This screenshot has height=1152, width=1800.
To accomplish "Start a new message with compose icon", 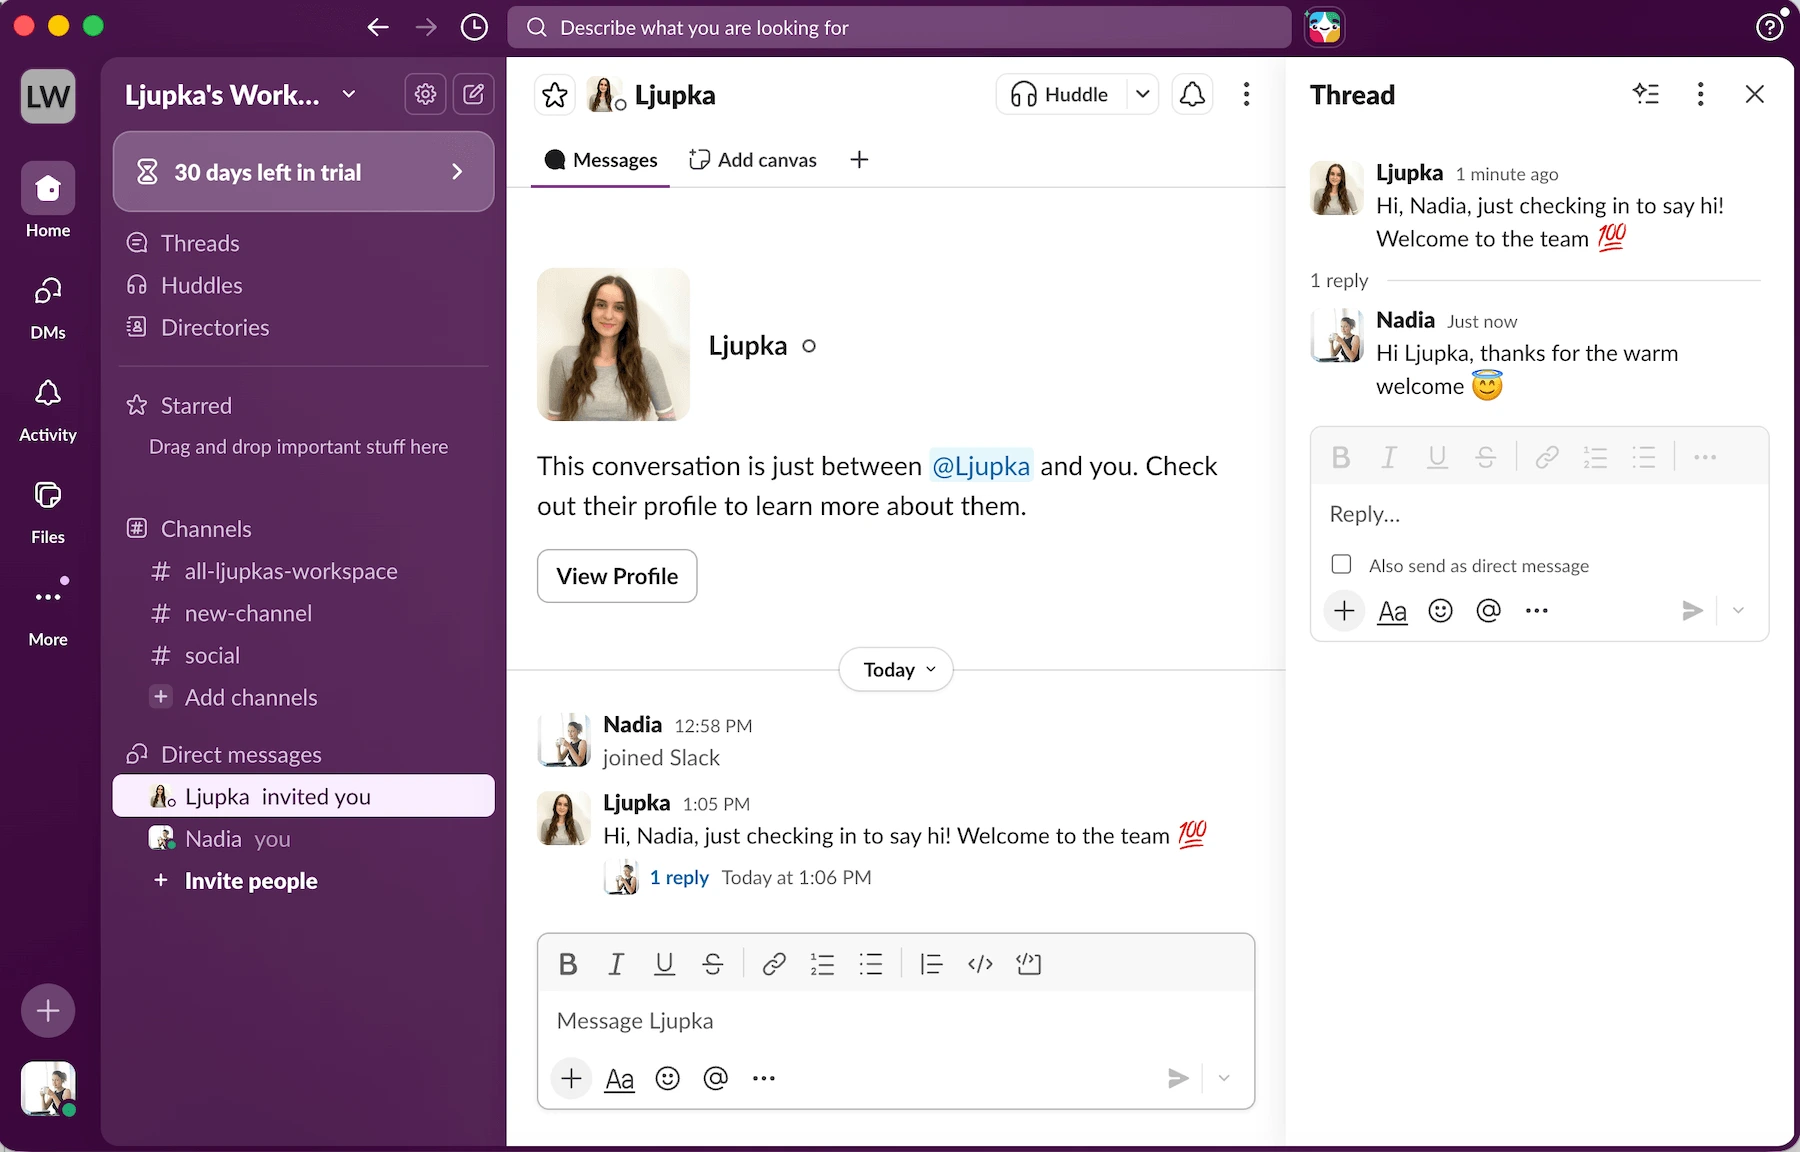I will pyautogui.click(x=473, y=94).
